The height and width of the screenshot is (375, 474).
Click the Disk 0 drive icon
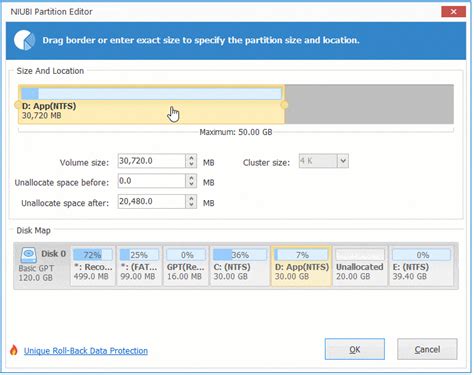tap(29, 255)
